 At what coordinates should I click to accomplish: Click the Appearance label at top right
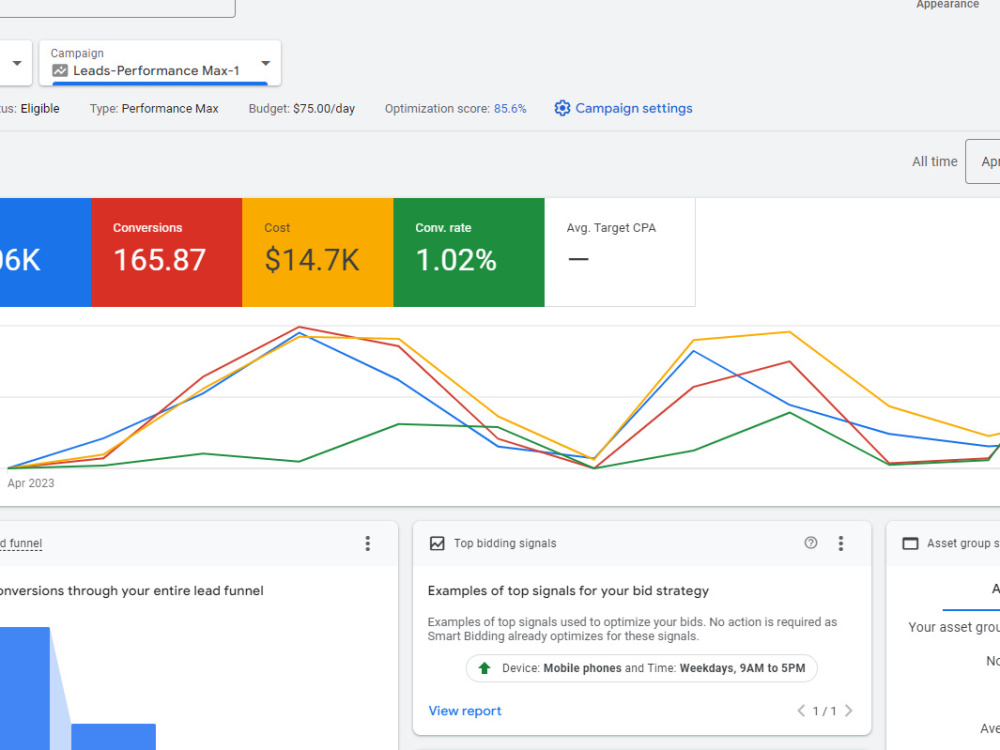pyautogui.click(x=947, y=4)
